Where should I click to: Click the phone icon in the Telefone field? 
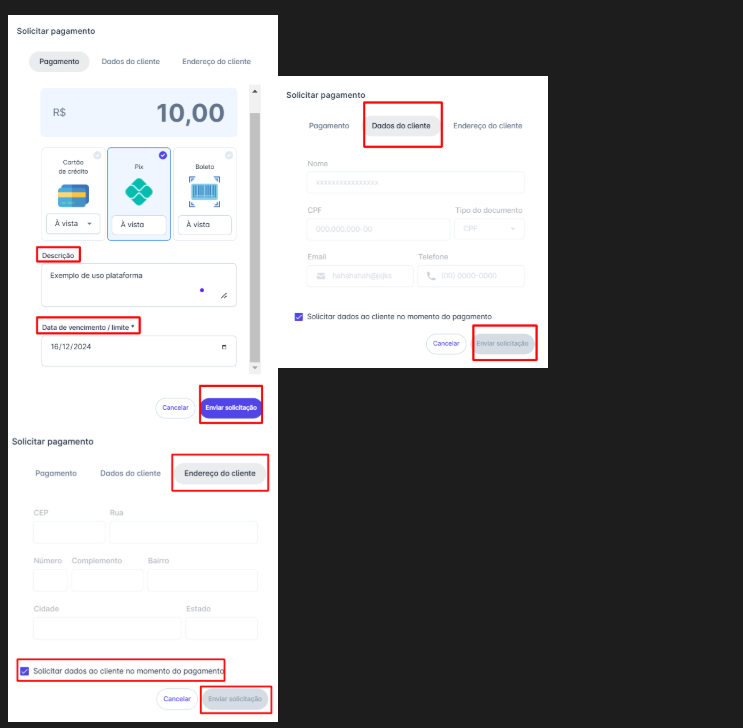click(431, 275)
